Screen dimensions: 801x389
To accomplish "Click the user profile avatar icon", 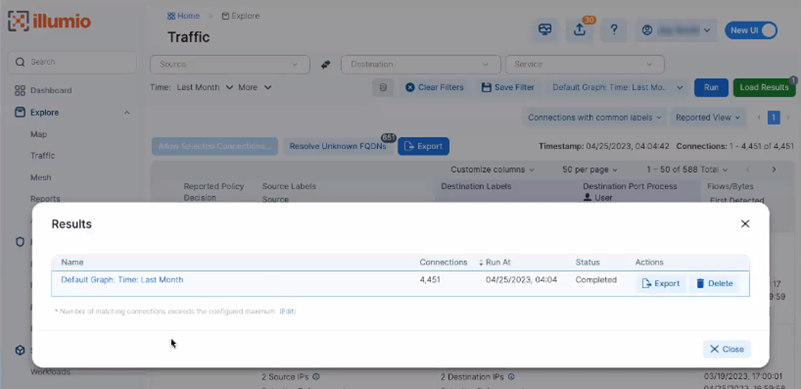I will [647, 31].
